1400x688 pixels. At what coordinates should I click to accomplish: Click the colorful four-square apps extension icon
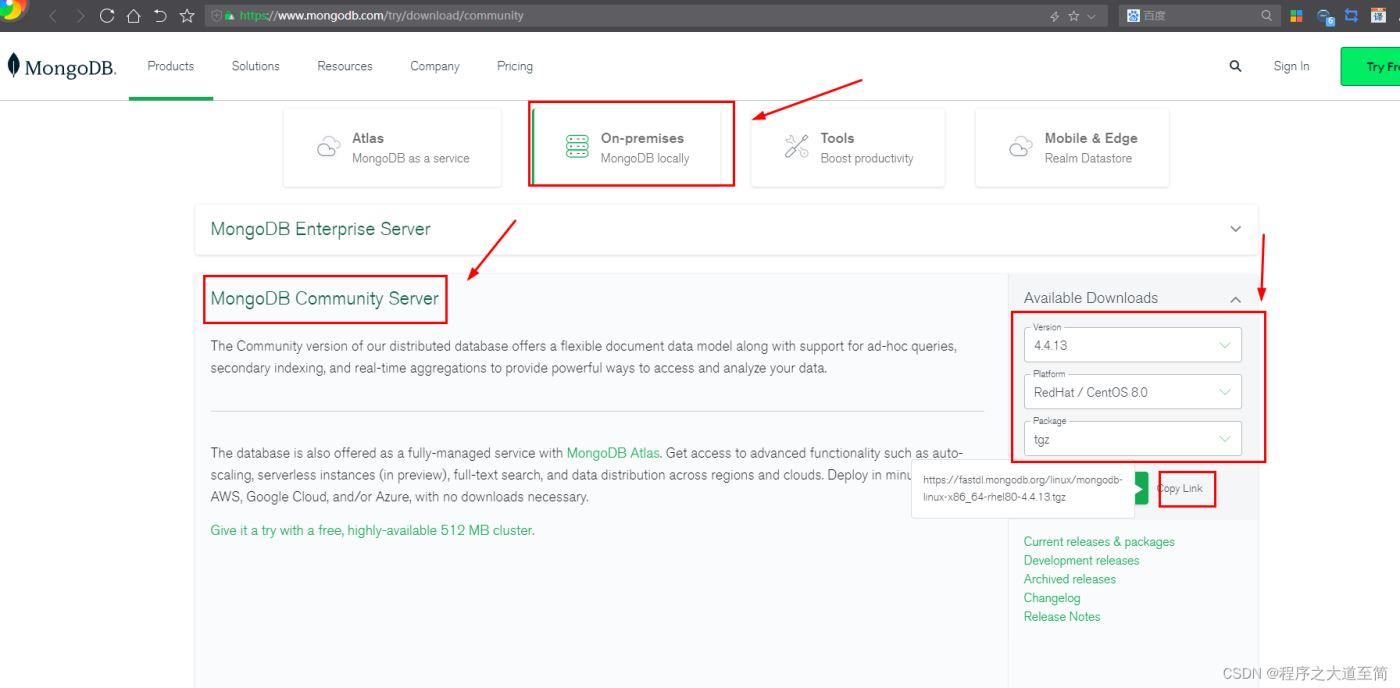[x=1296, y=16]
